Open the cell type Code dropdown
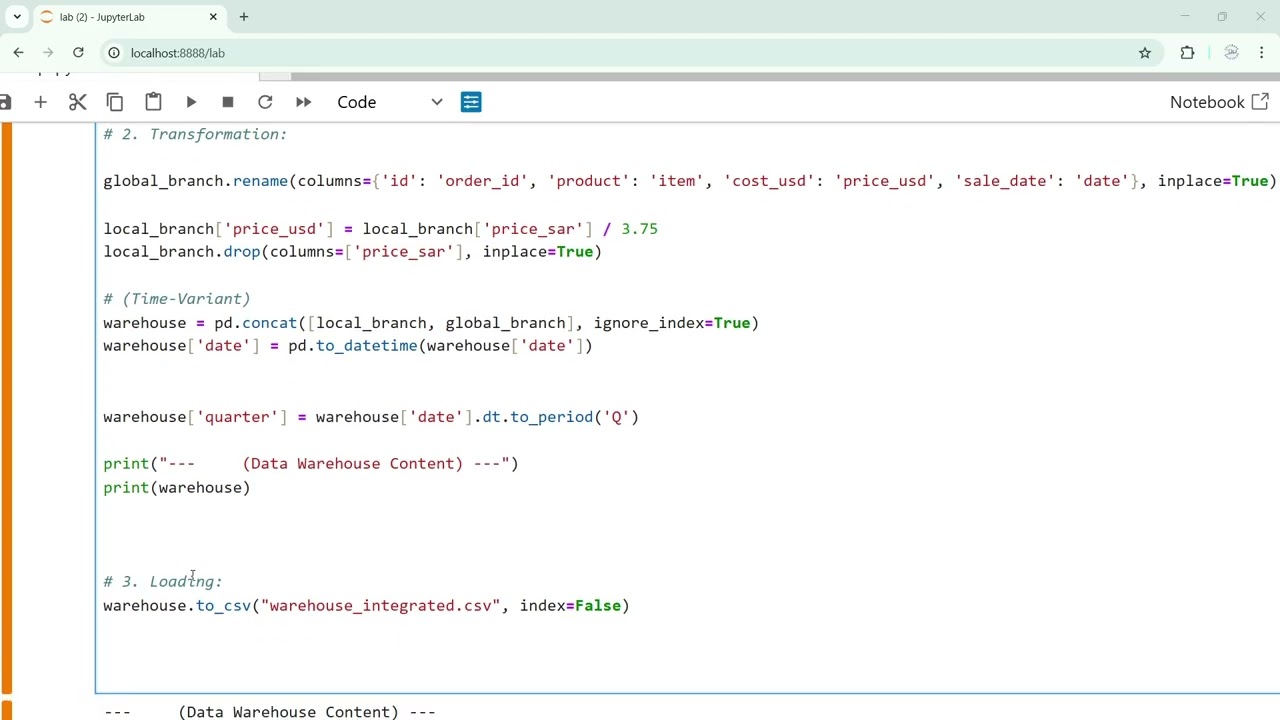This screenshot has height=720, width=1280. pos(390,102)
